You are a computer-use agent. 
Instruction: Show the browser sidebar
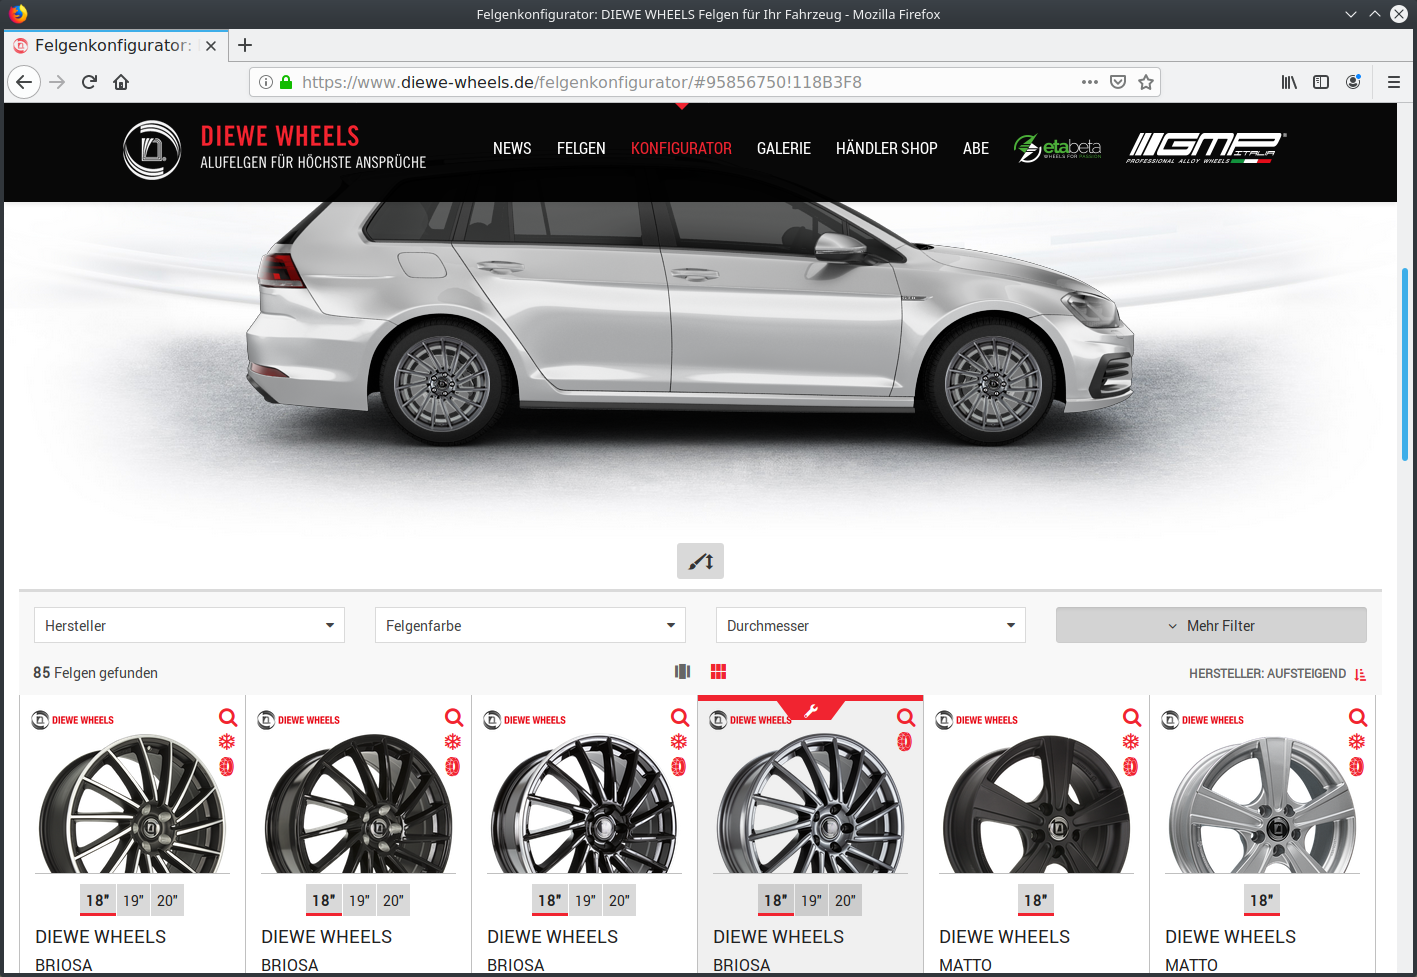coord(1321,82)
